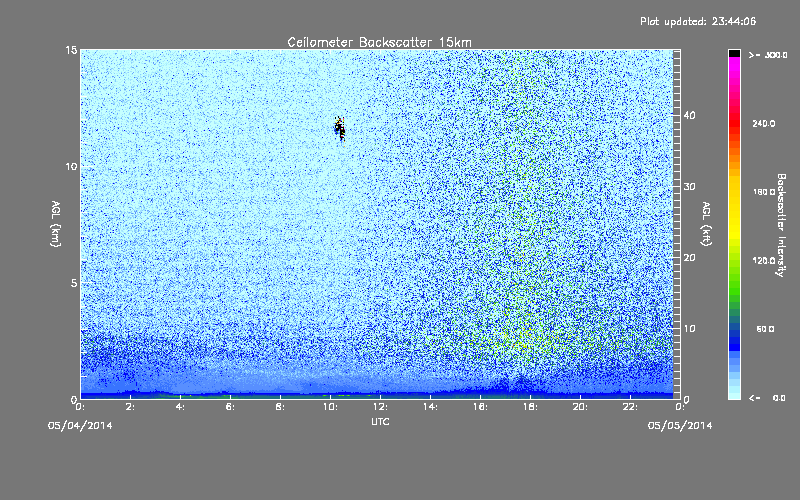Click the black-red high-backscatter cluster near 12 km
Viewport: 800px width, 500px height.
[340, 129]
